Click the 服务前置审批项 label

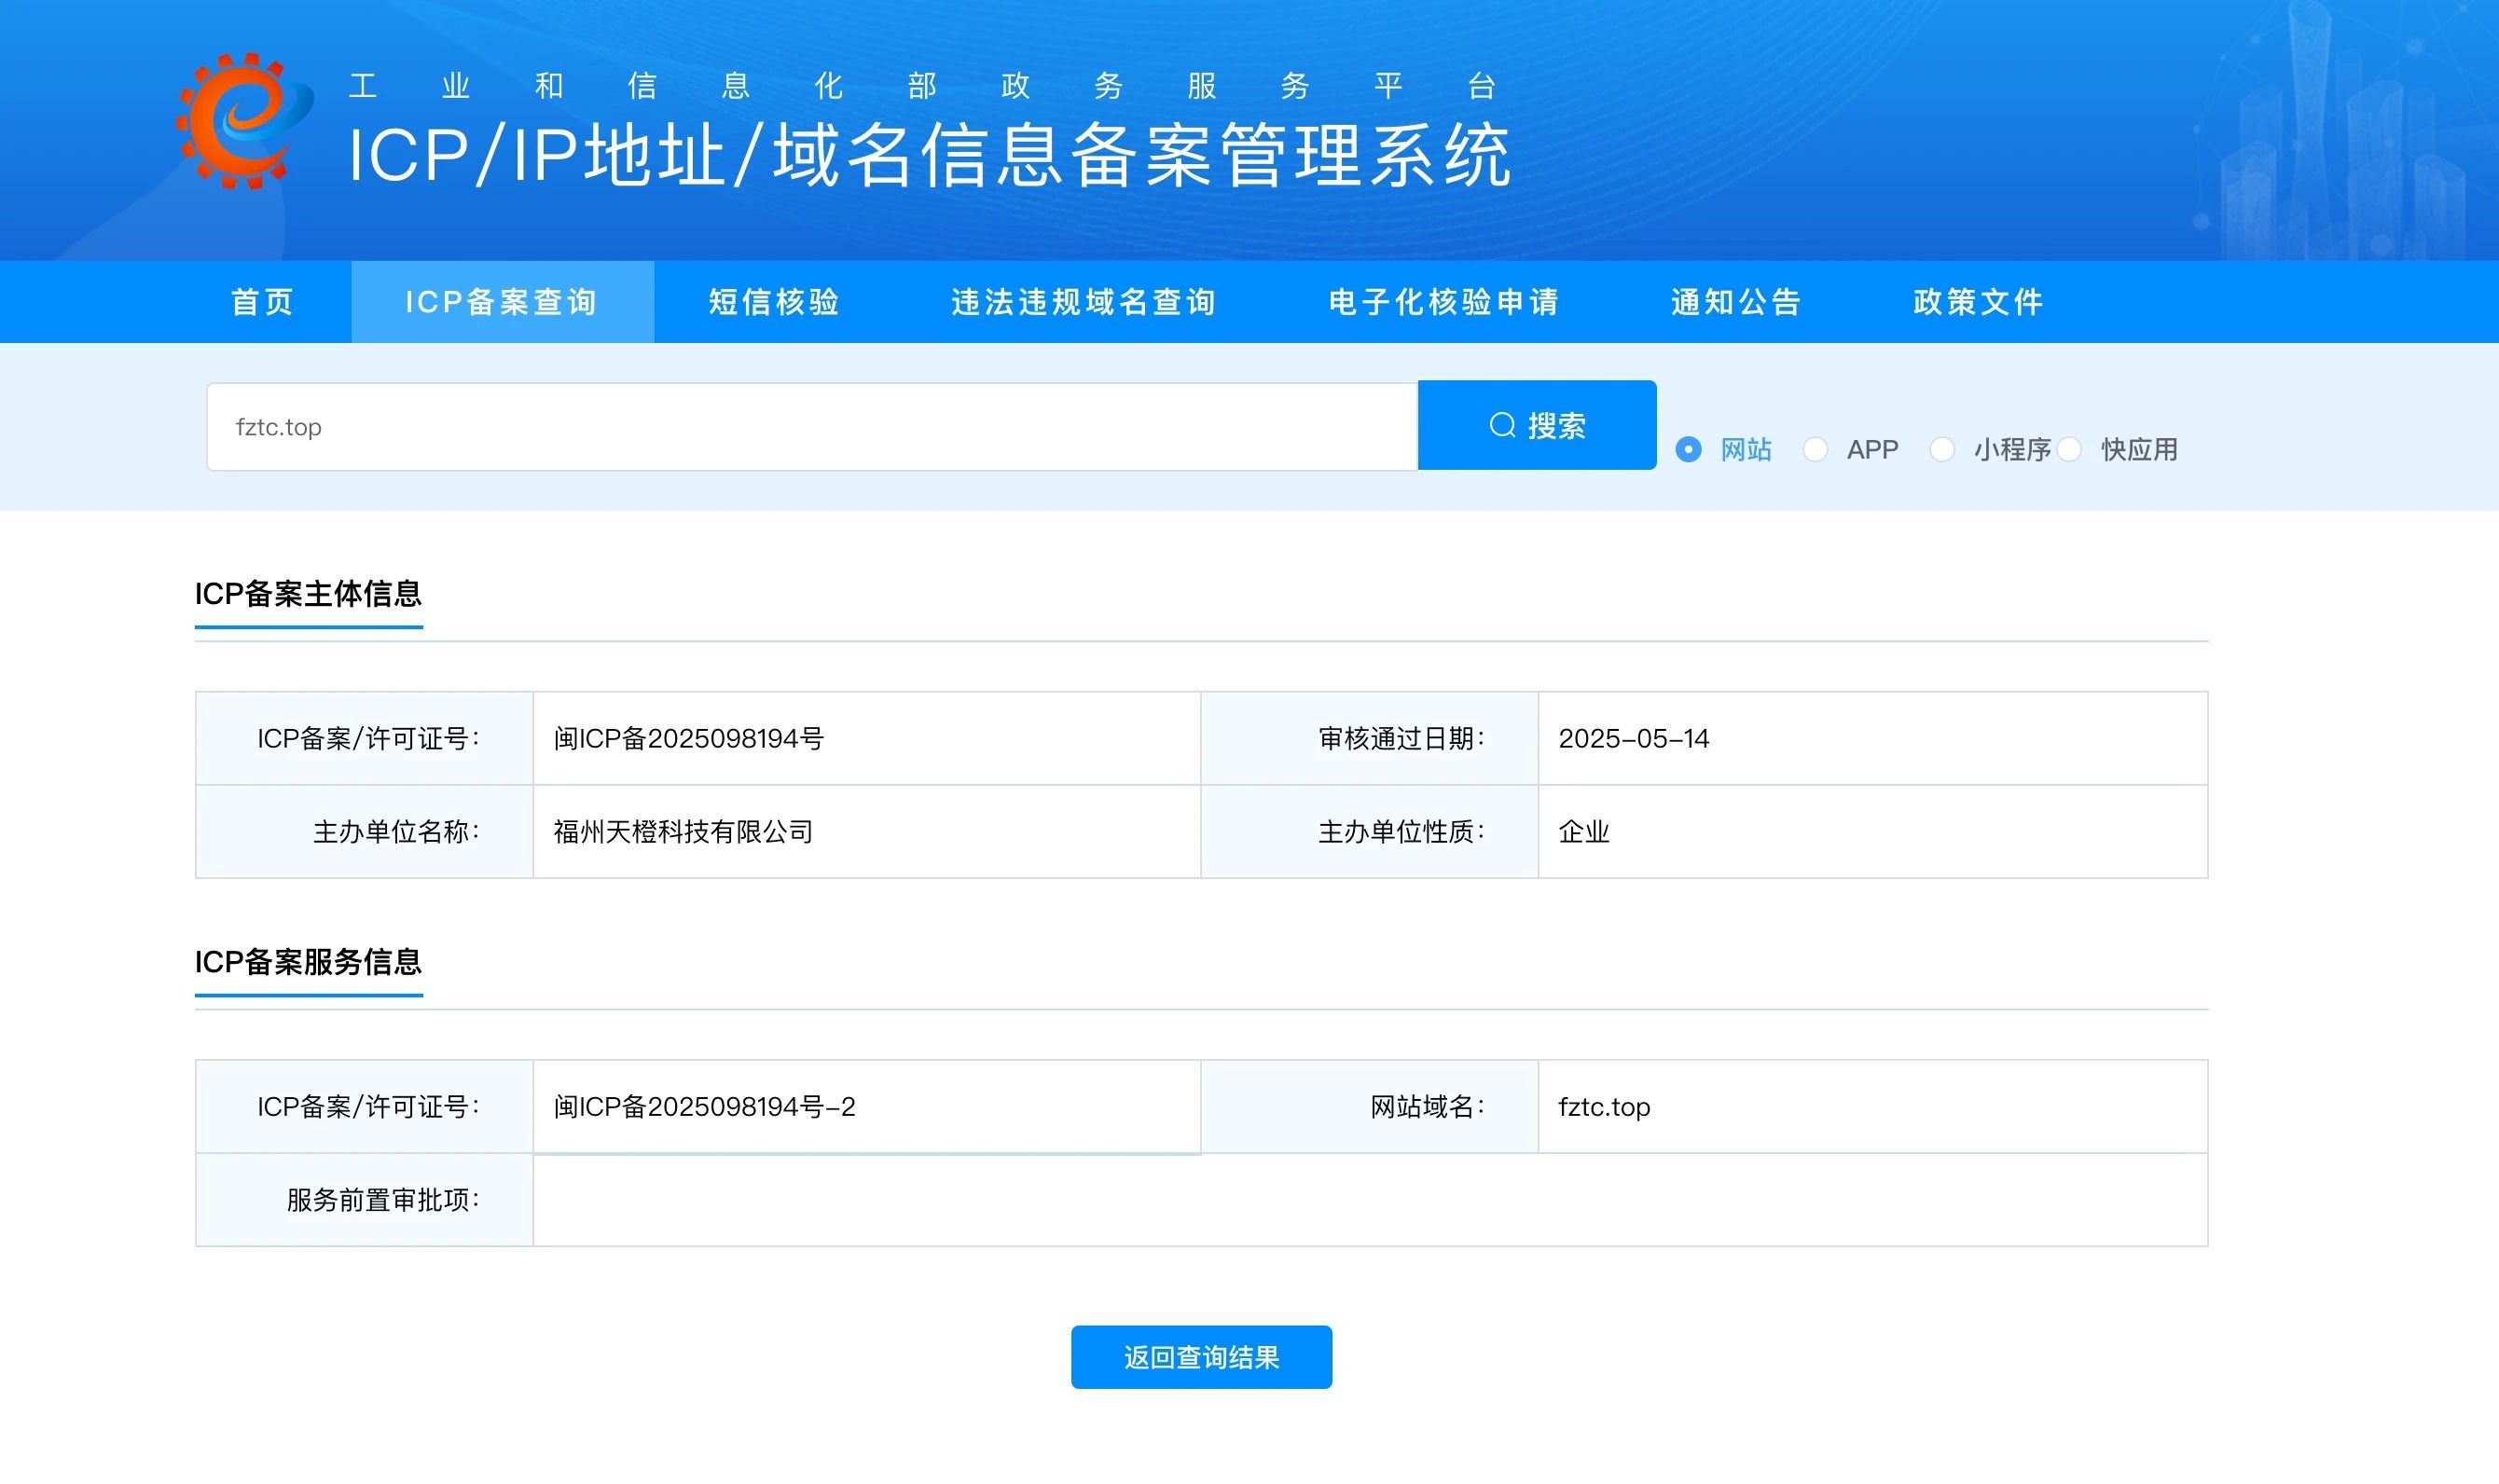(383, 1200)
